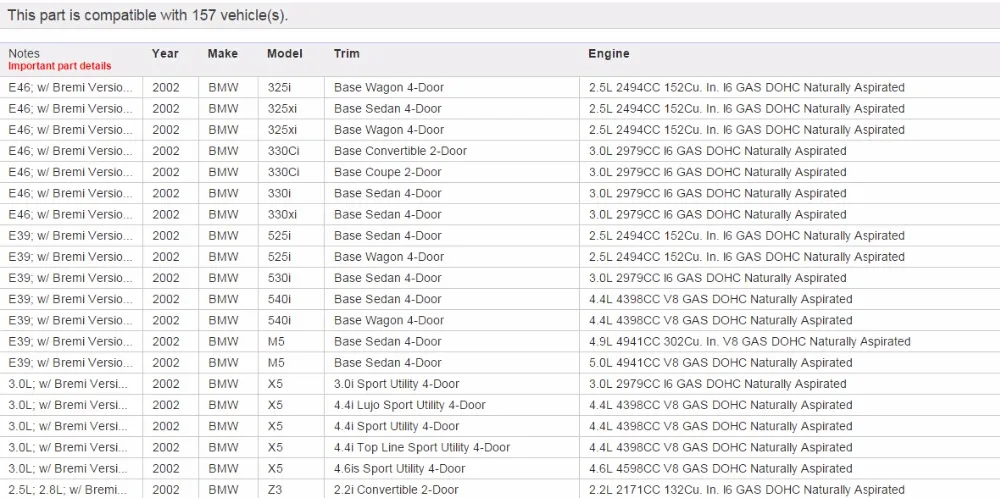The width and height of the screenshot is (1000, 498).
Task: Click the BMW make cell in Z3 row
Action: (x=223, y=490)
